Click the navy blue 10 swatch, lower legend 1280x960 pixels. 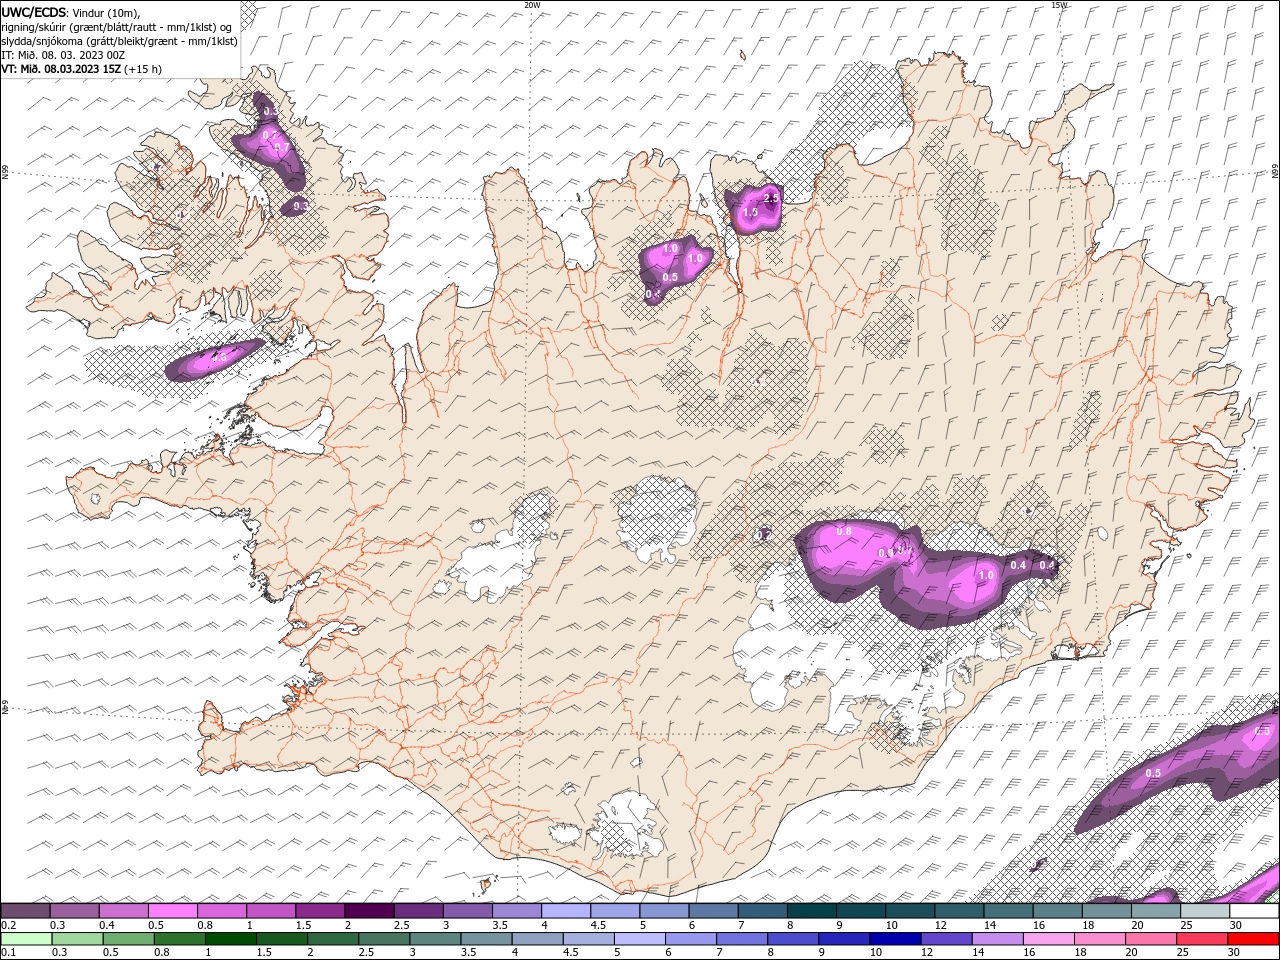coord(895,939)
